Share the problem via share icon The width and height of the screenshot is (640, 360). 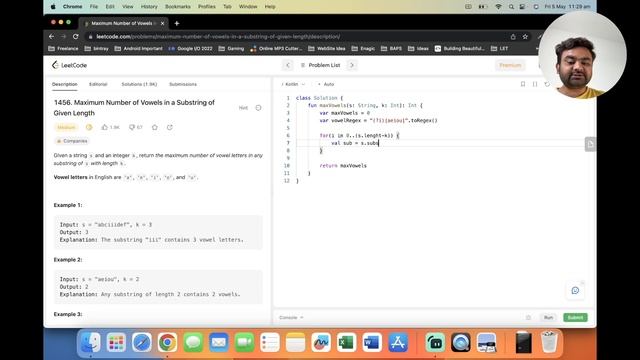[170, 127]
